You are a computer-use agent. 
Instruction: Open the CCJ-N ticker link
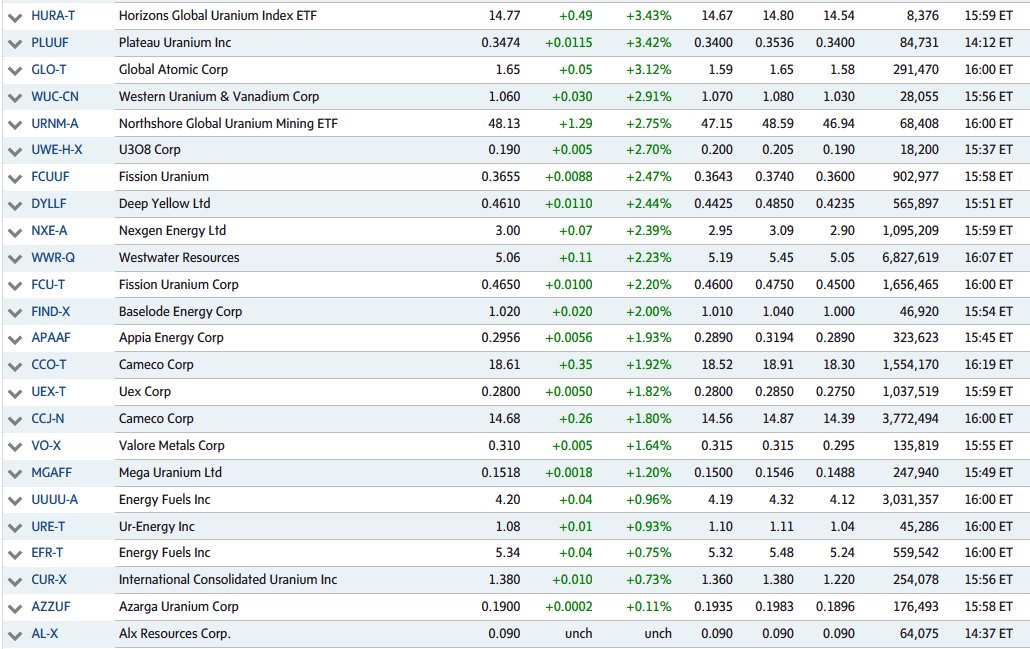pos(48,418)
